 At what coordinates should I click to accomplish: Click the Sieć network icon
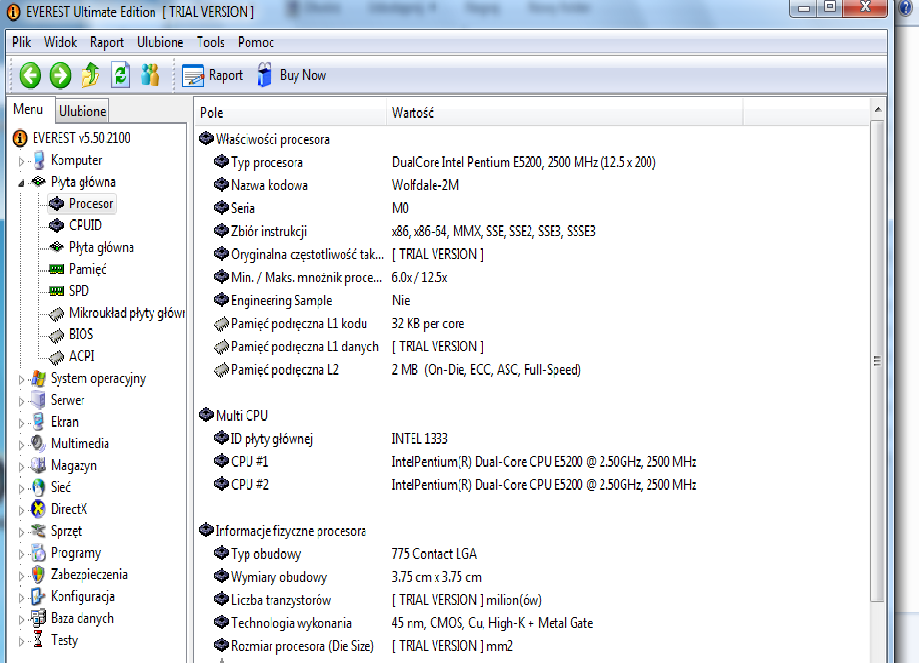tap(38, 487)
